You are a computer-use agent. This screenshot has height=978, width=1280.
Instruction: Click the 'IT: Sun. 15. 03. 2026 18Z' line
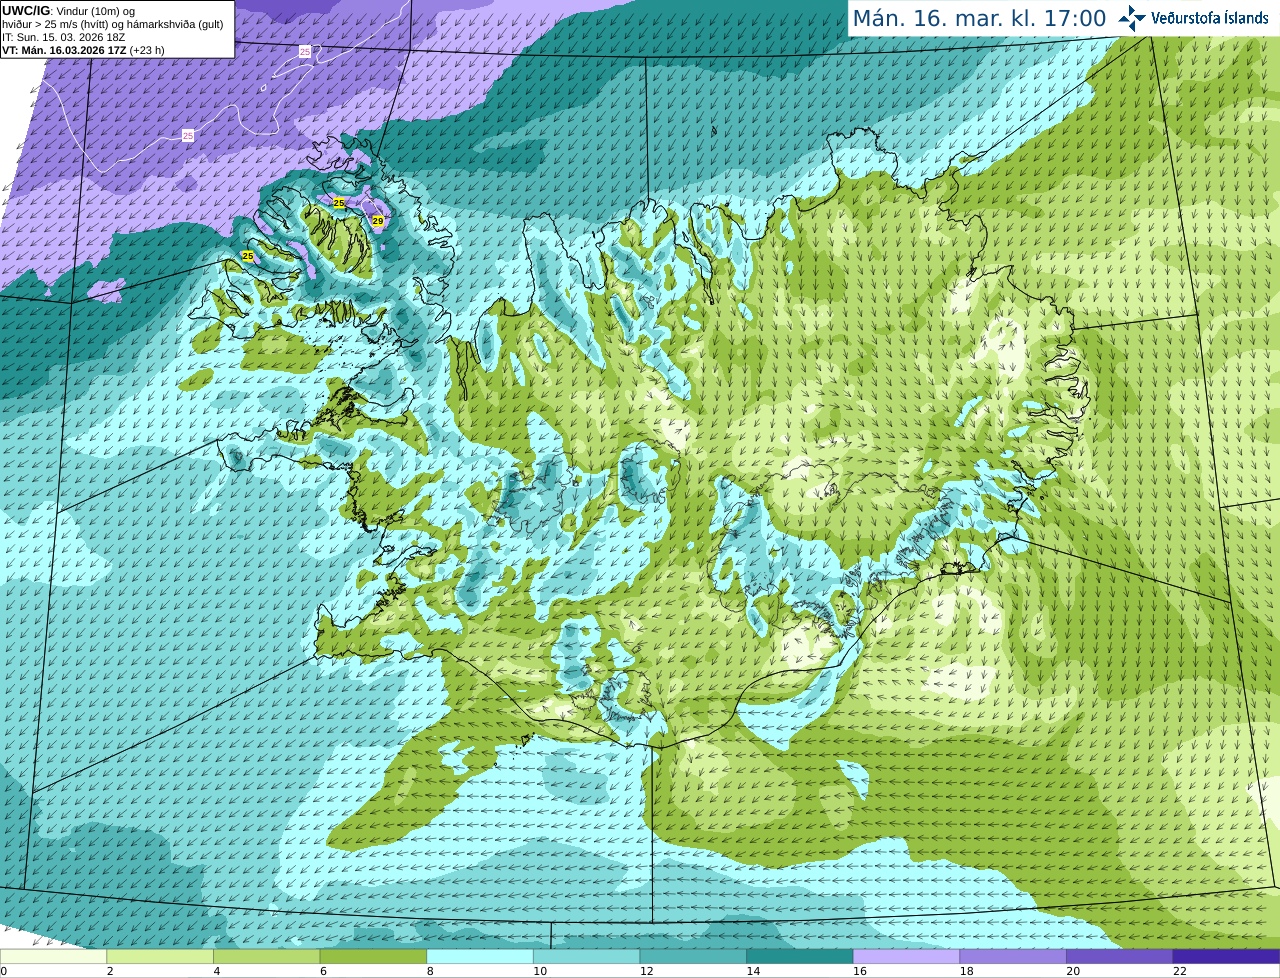(x=64, y=37)
